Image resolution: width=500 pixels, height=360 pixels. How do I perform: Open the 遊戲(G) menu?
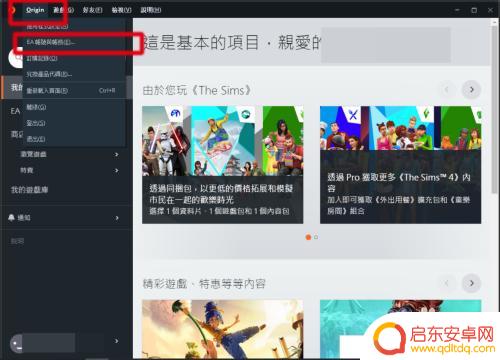(x=63, y=10)
